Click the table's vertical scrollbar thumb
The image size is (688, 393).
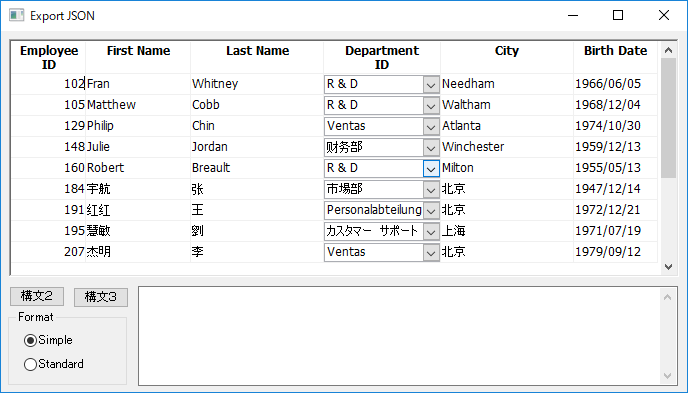tap(668, 118)
